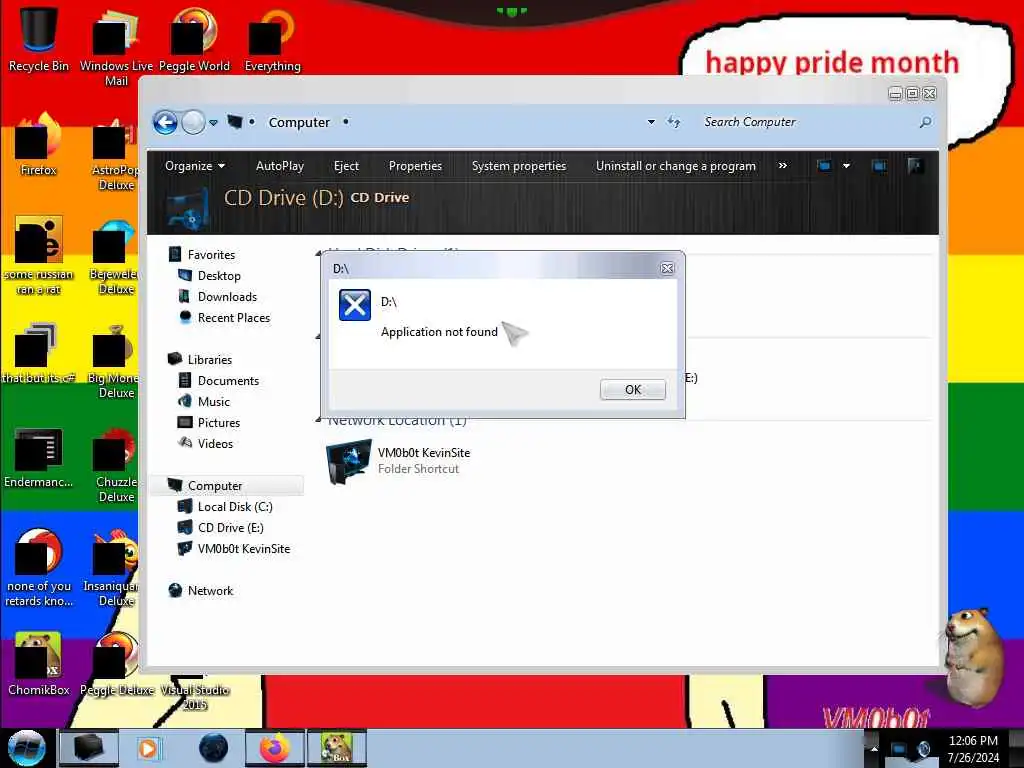This screenshot has width=1024, height=768.
Task: Select VM0b0t KevinSite in sidebar
Action: click(244, 548)
